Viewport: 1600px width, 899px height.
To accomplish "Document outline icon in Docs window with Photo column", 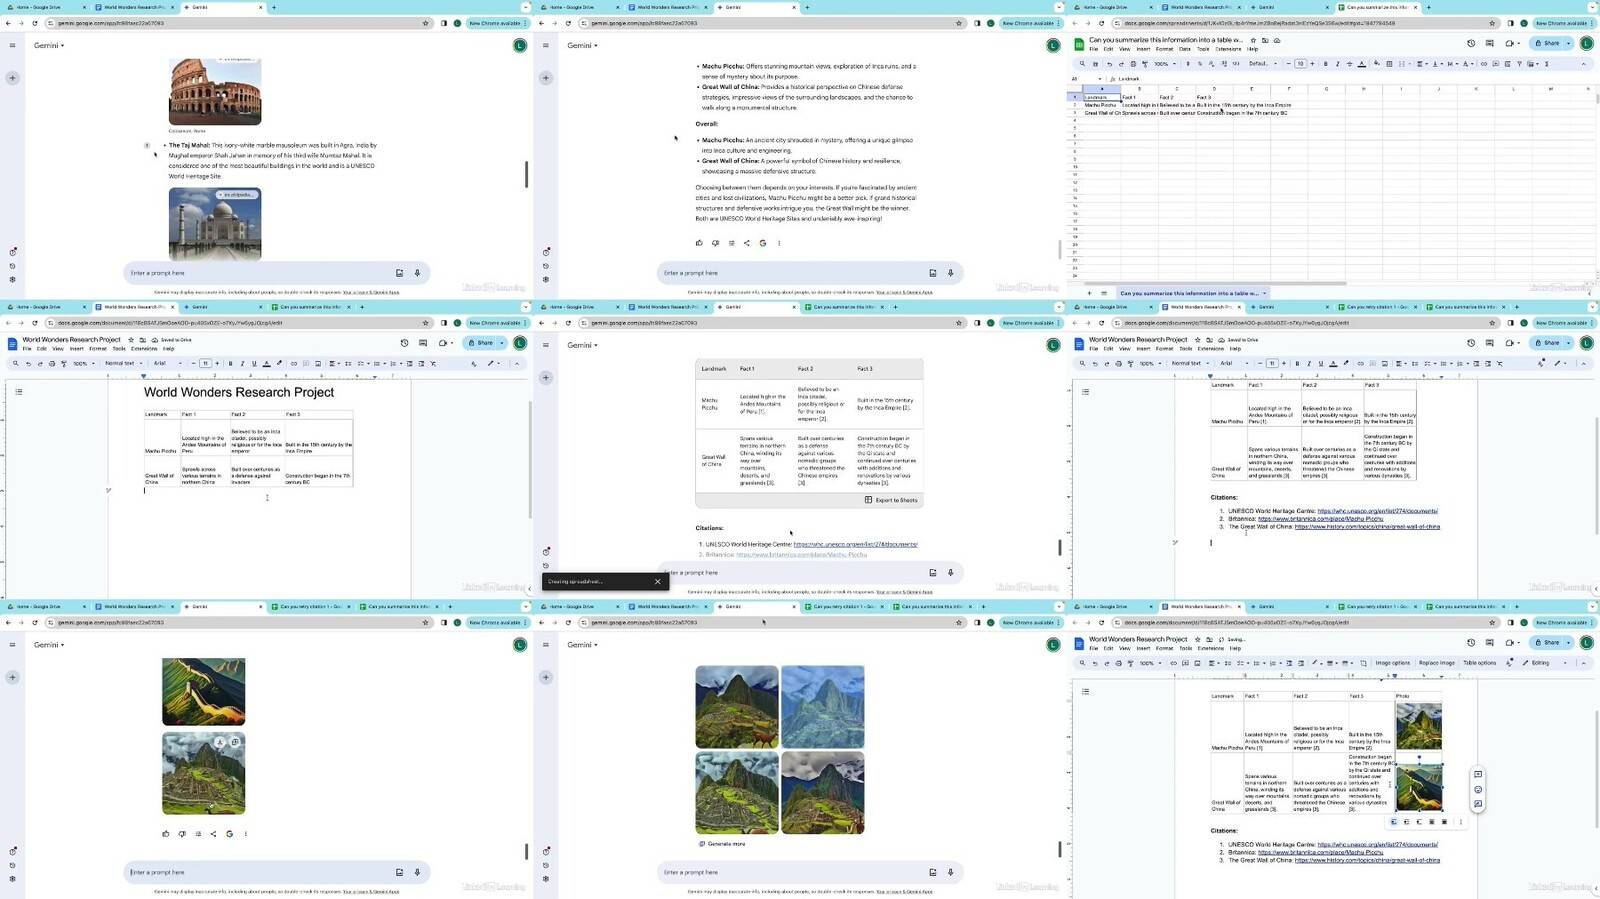I will pos(1085,691).
